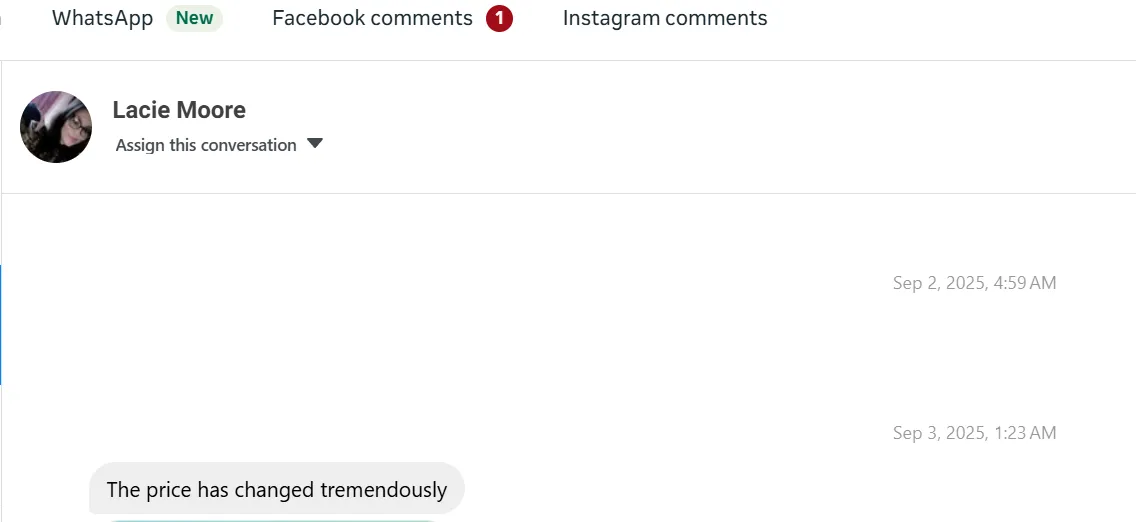Open the Assign this conversation menu

pyautogui.click(x=206, y=145)
